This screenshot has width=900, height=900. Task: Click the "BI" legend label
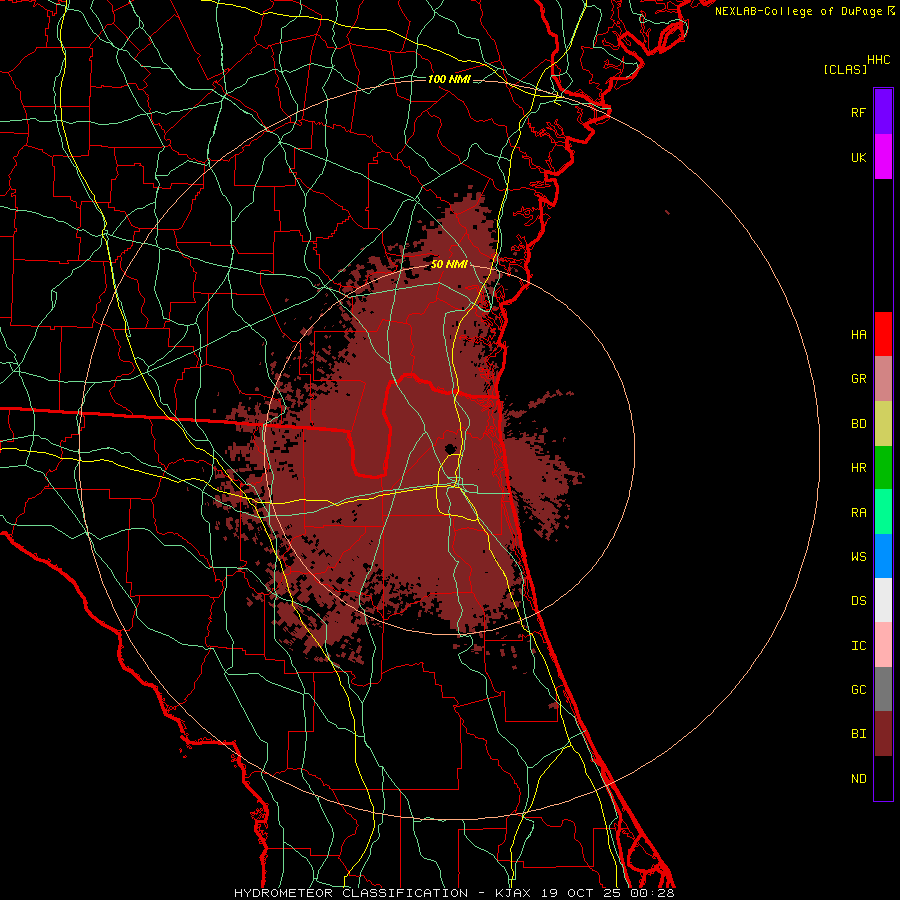858,734
